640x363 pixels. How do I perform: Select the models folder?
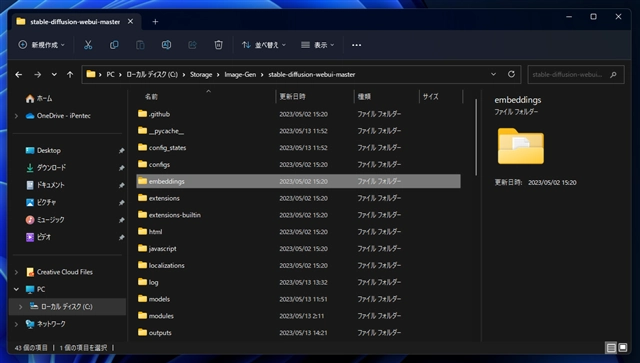pyautogui.click(x=298, y=299)
